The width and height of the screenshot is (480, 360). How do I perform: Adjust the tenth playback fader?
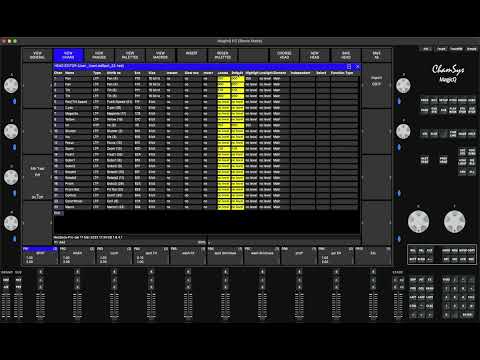(373, 306)
